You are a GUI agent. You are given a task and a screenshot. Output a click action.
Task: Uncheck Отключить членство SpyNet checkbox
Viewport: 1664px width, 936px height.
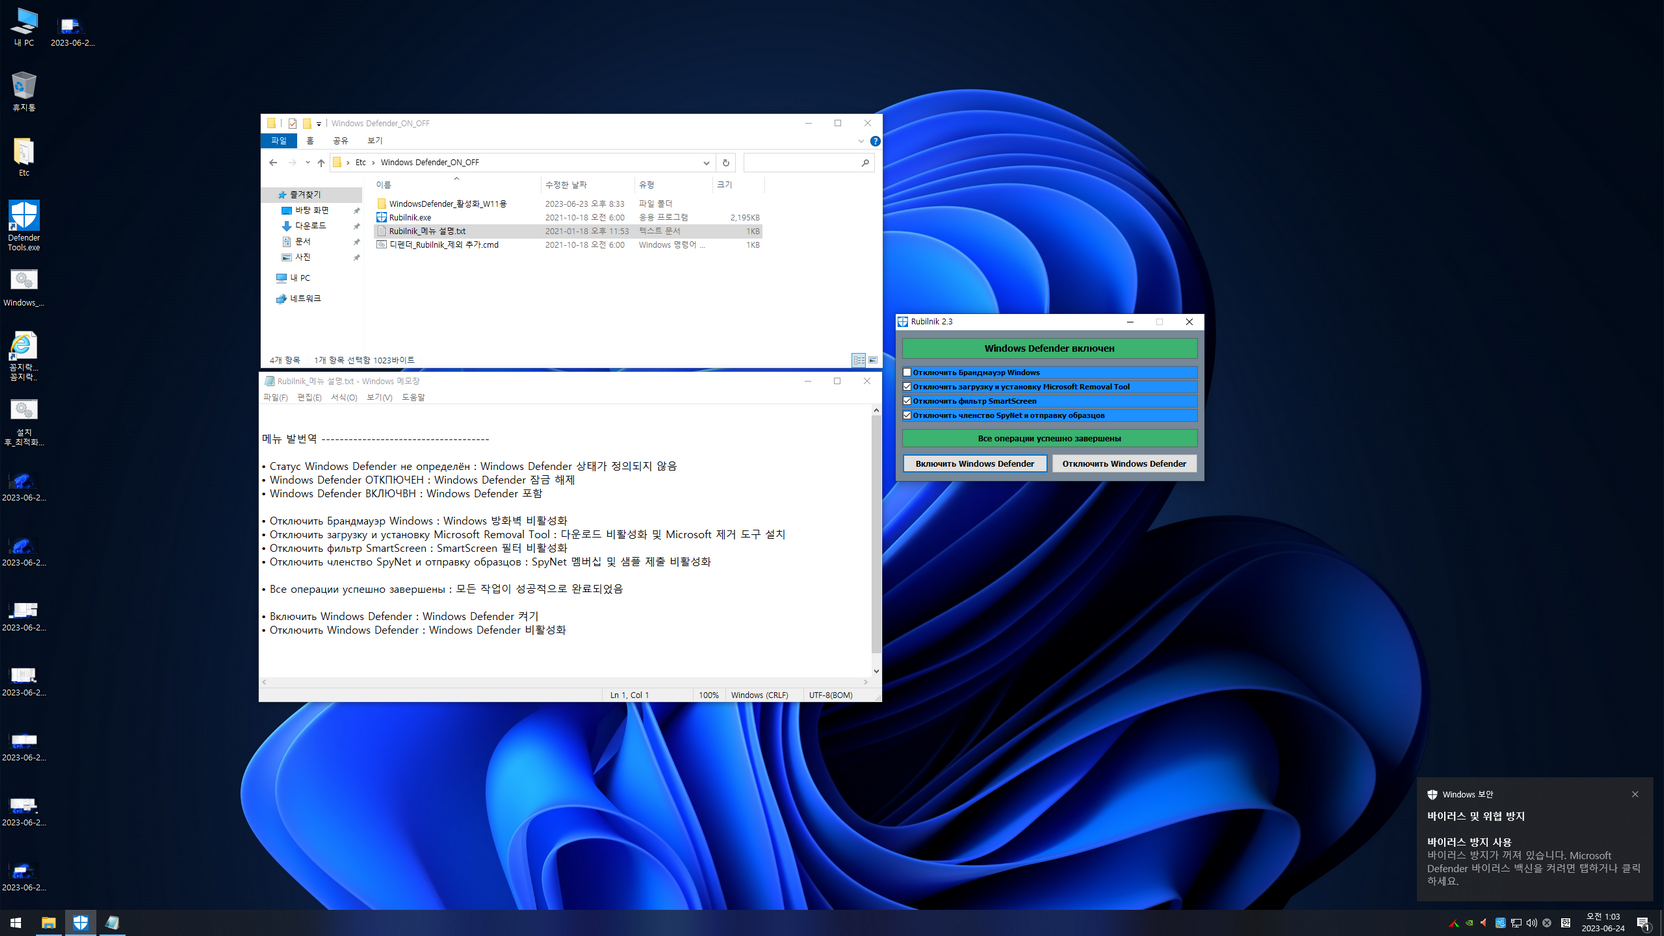908,415
